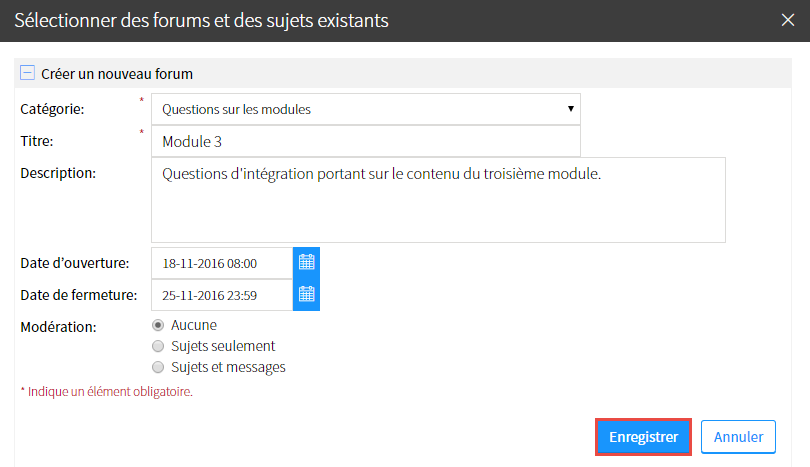Screen dimensions: 810x467
Task: Focus the opening date field 18-11-2016
Action: pos(222,263)
